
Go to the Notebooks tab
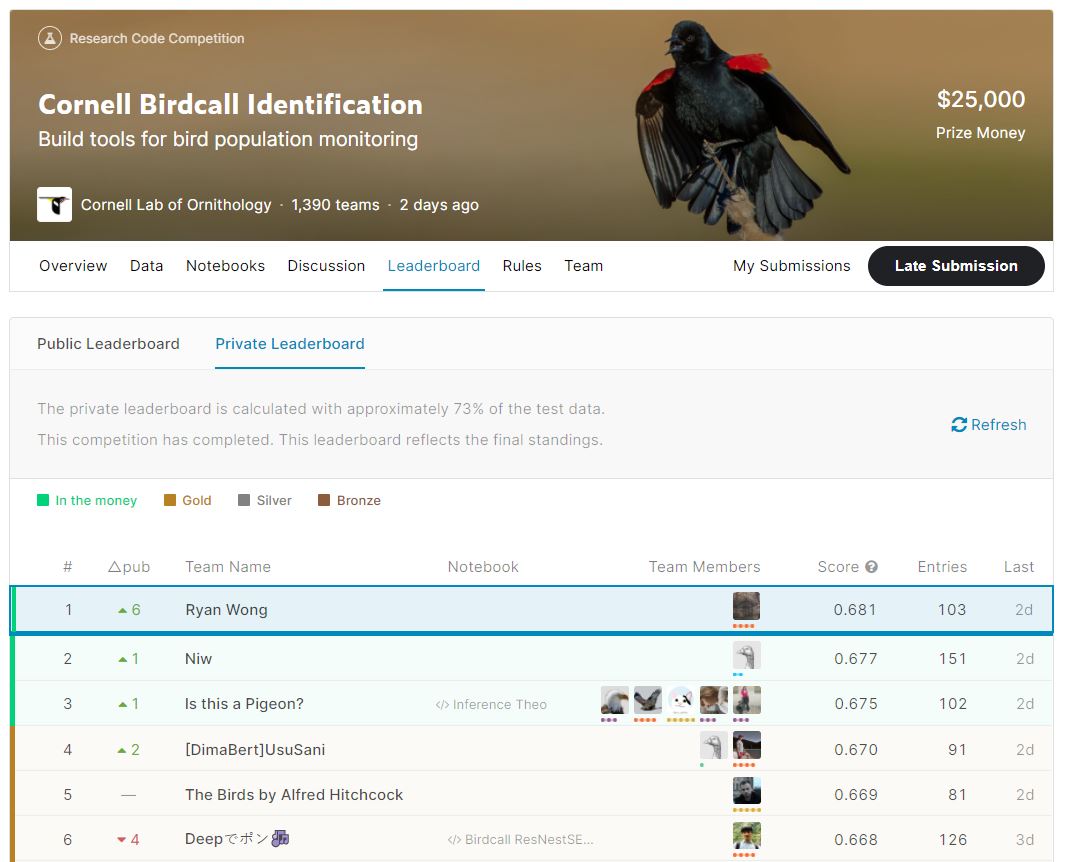click(225, 266)
